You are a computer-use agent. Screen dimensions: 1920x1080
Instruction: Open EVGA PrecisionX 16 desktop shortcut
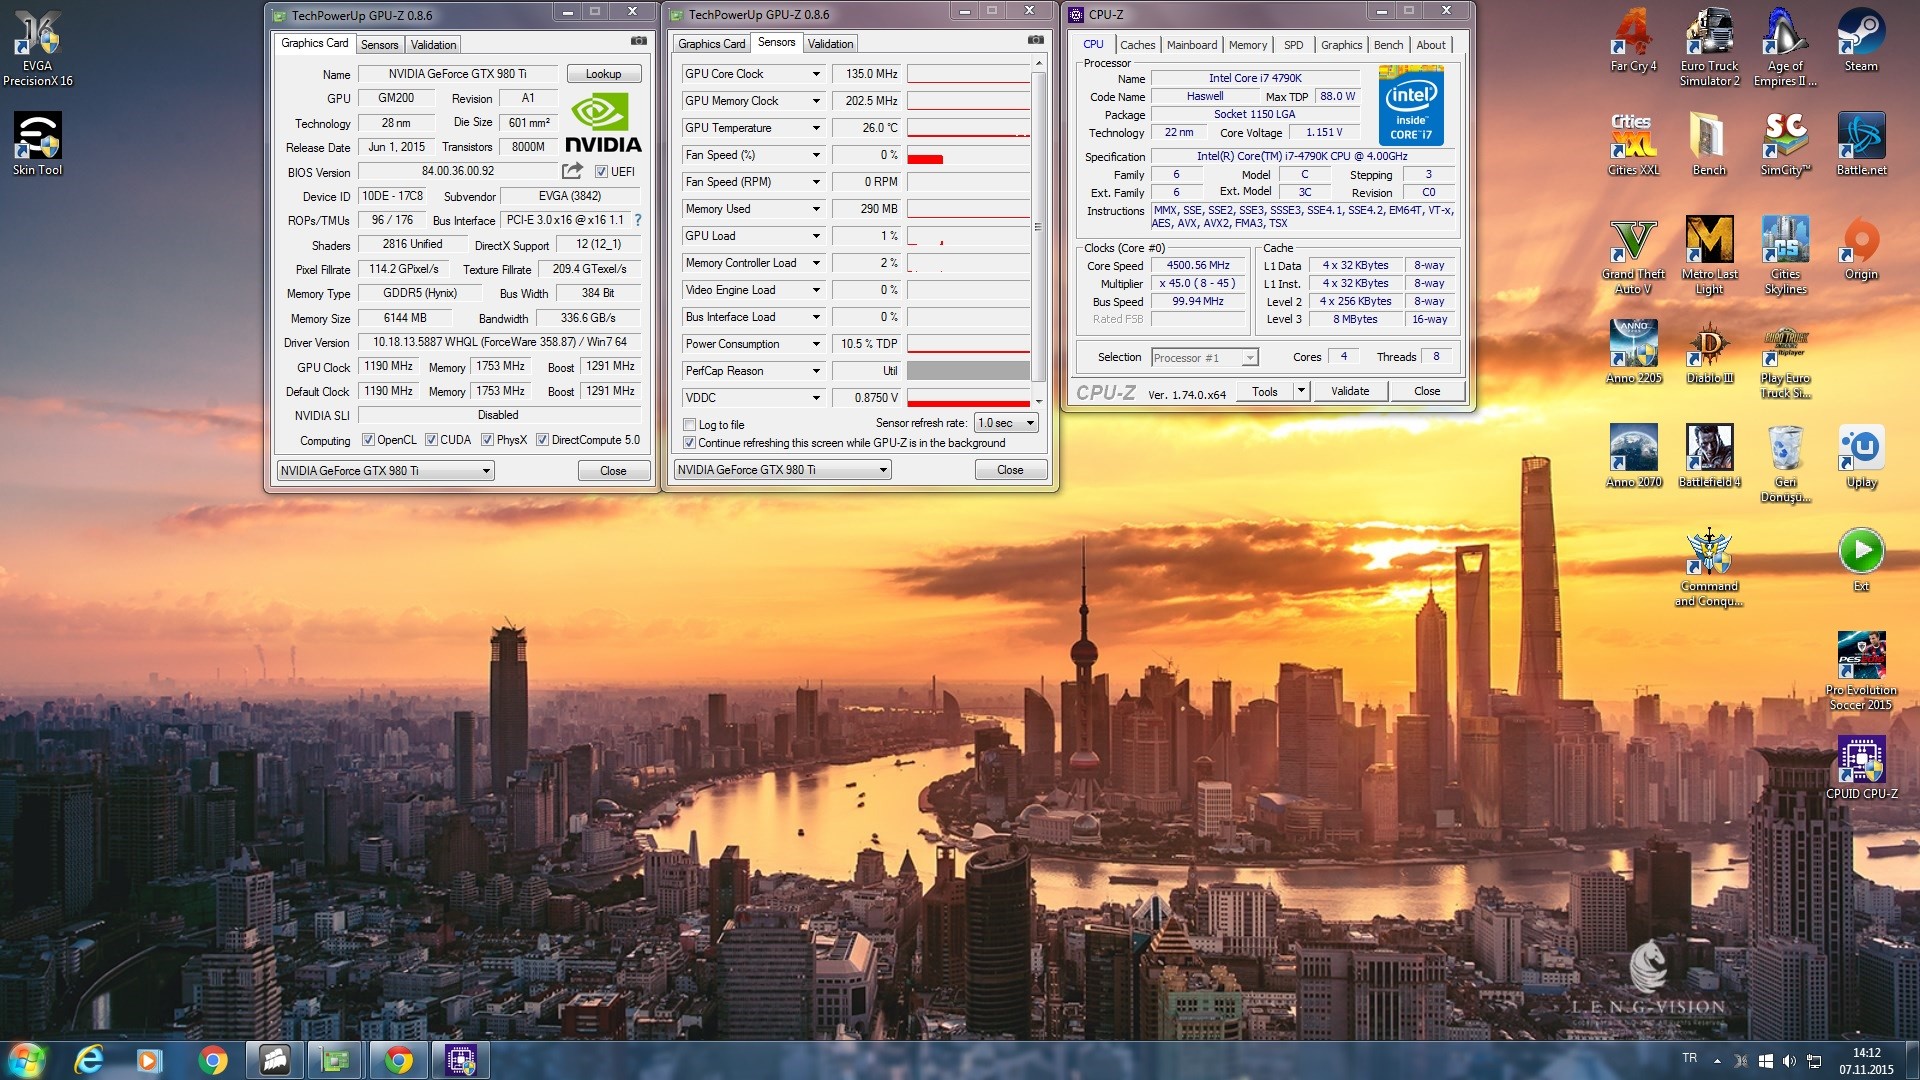pos(38,47)
